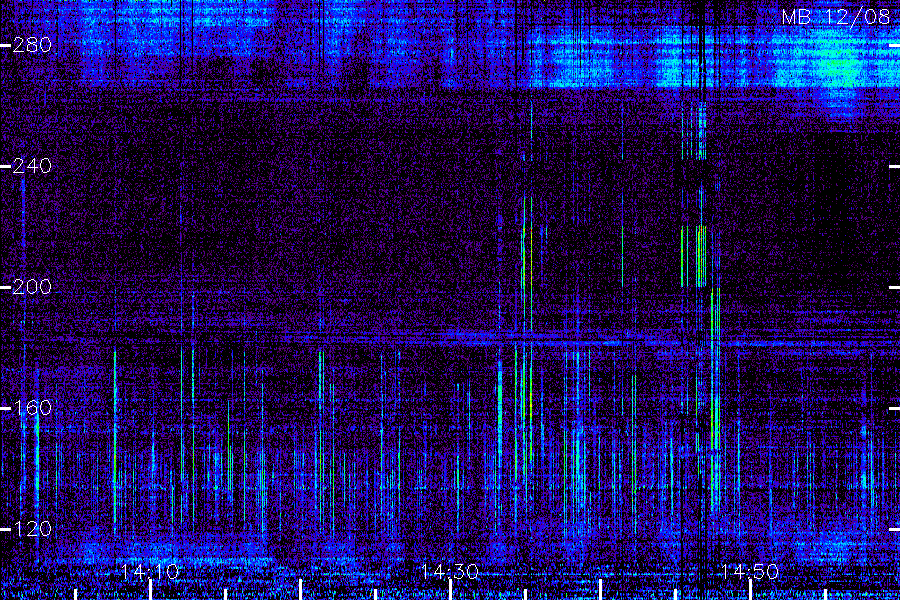Click the 280 frequency axis label

click(32, 45)
